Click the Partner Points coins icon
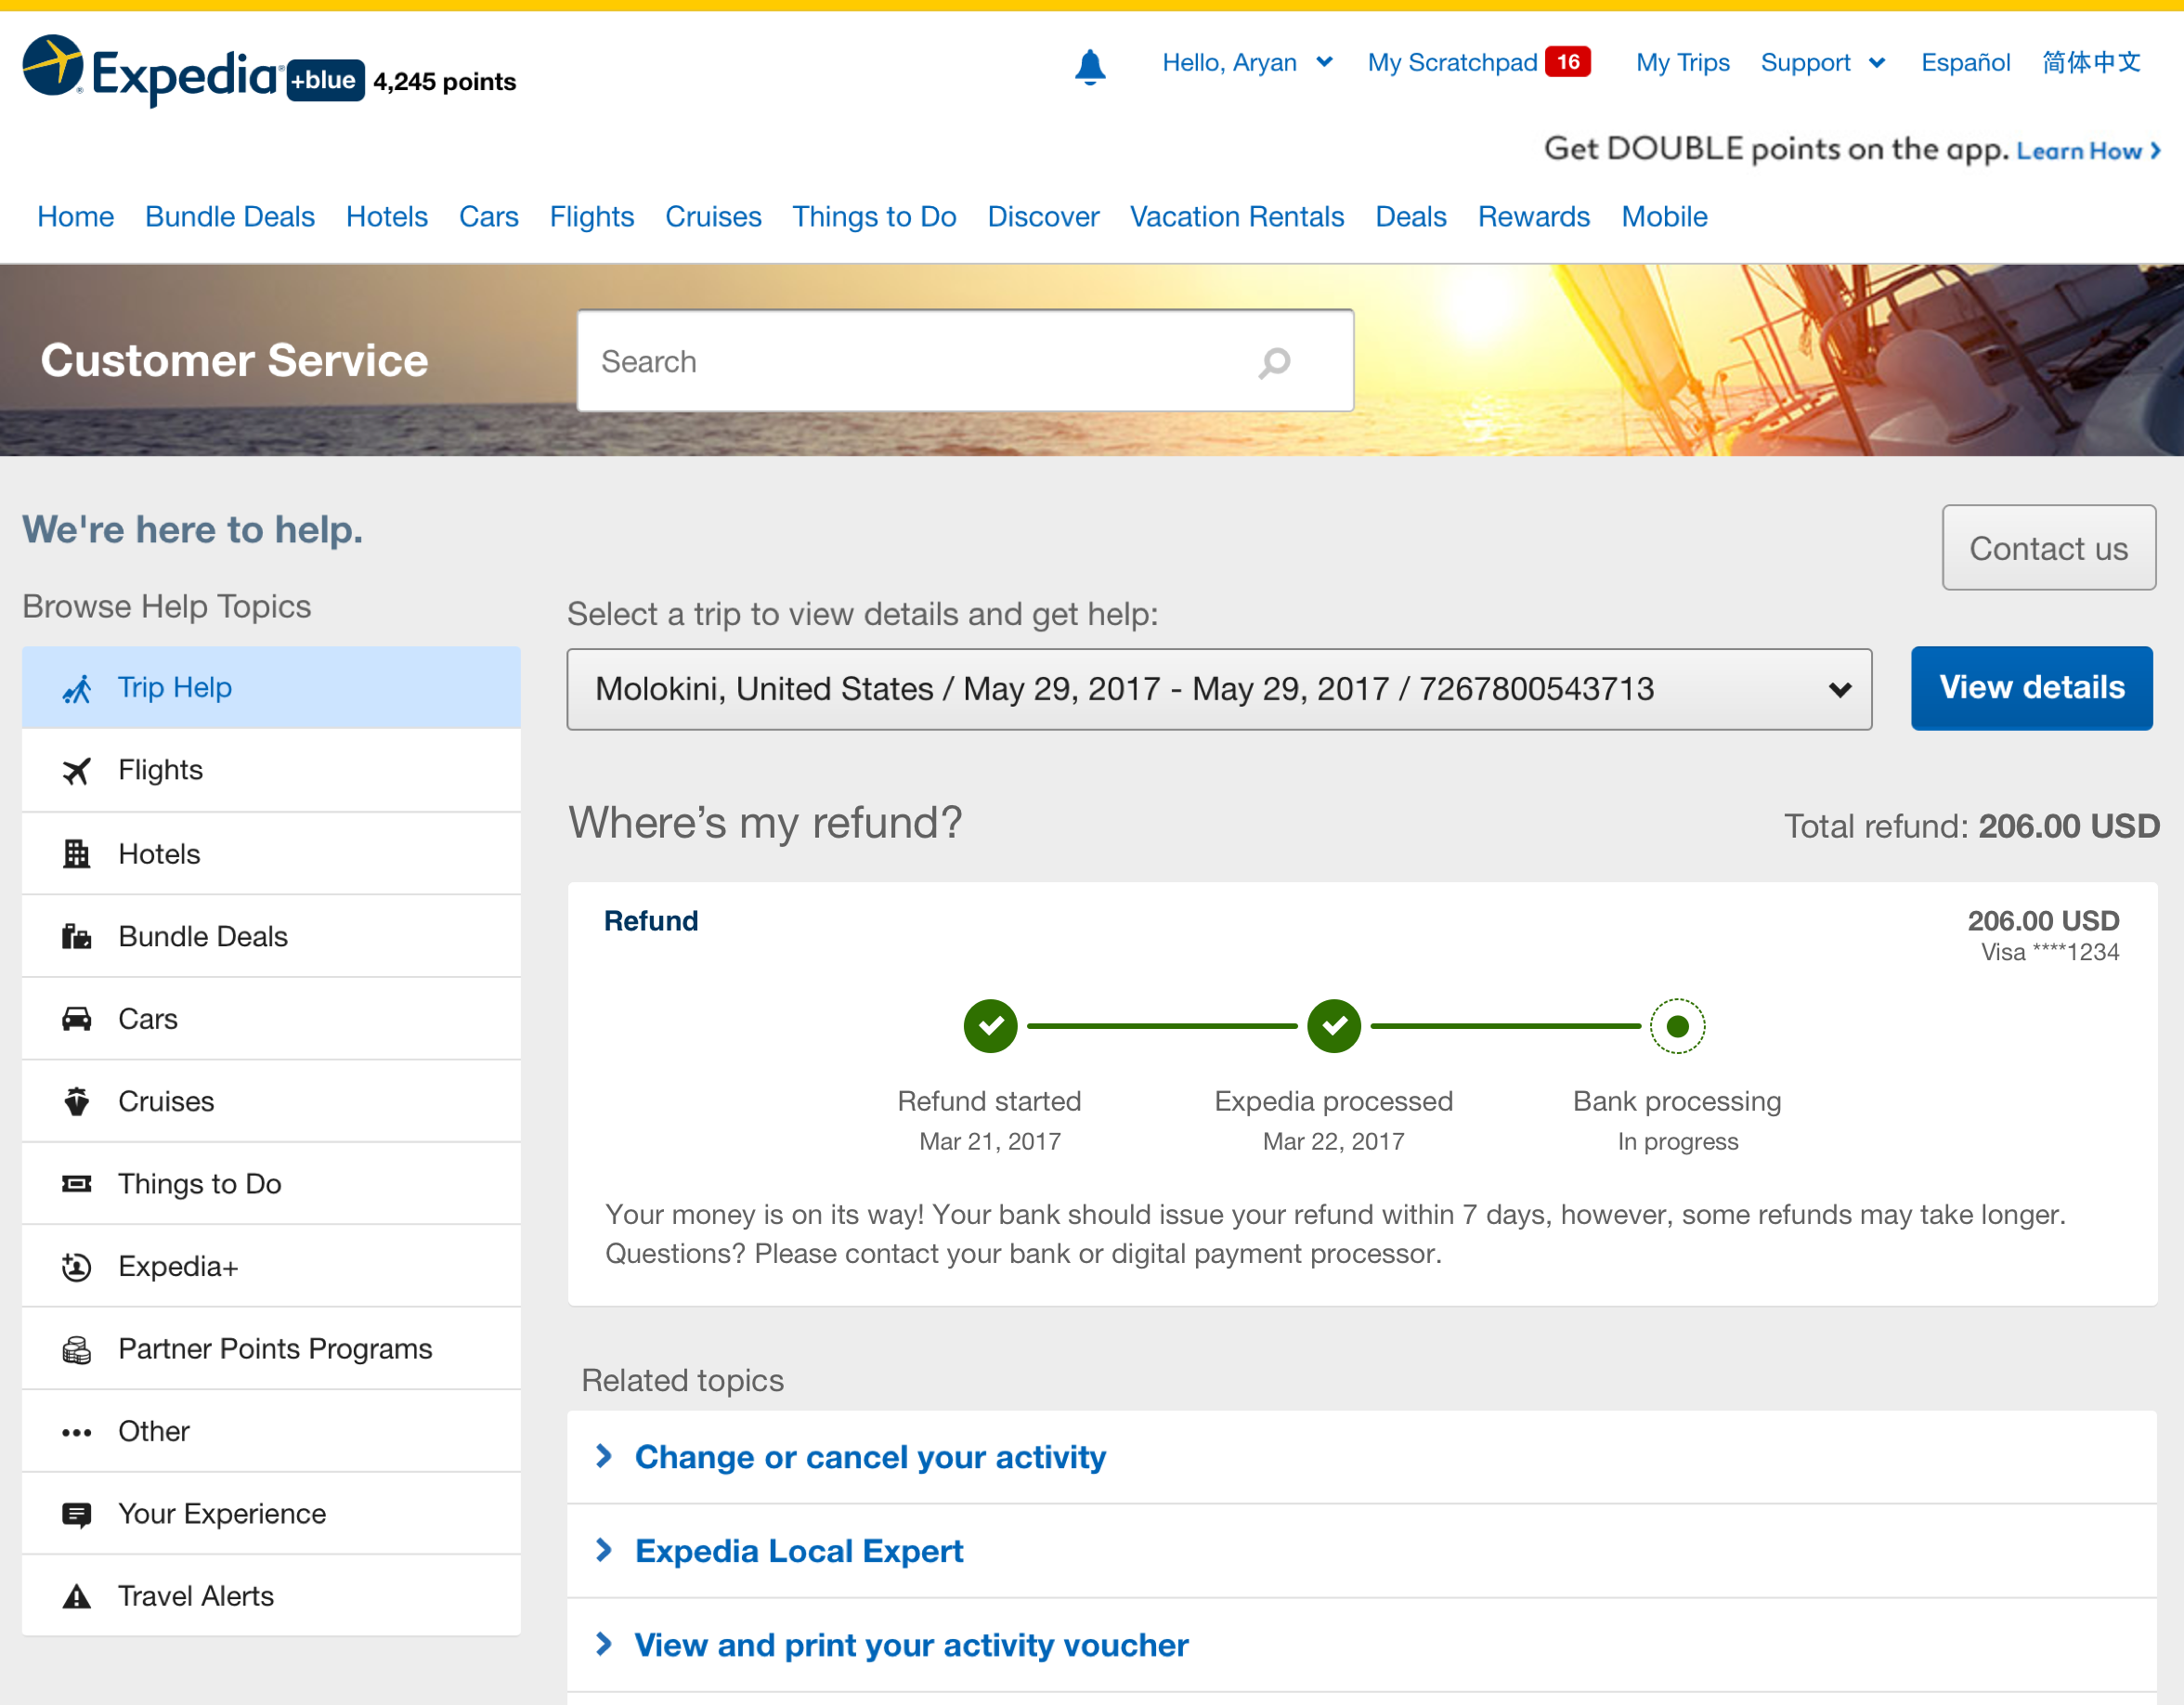This screenshot has height=1705, width=2184. (77, 1350)
